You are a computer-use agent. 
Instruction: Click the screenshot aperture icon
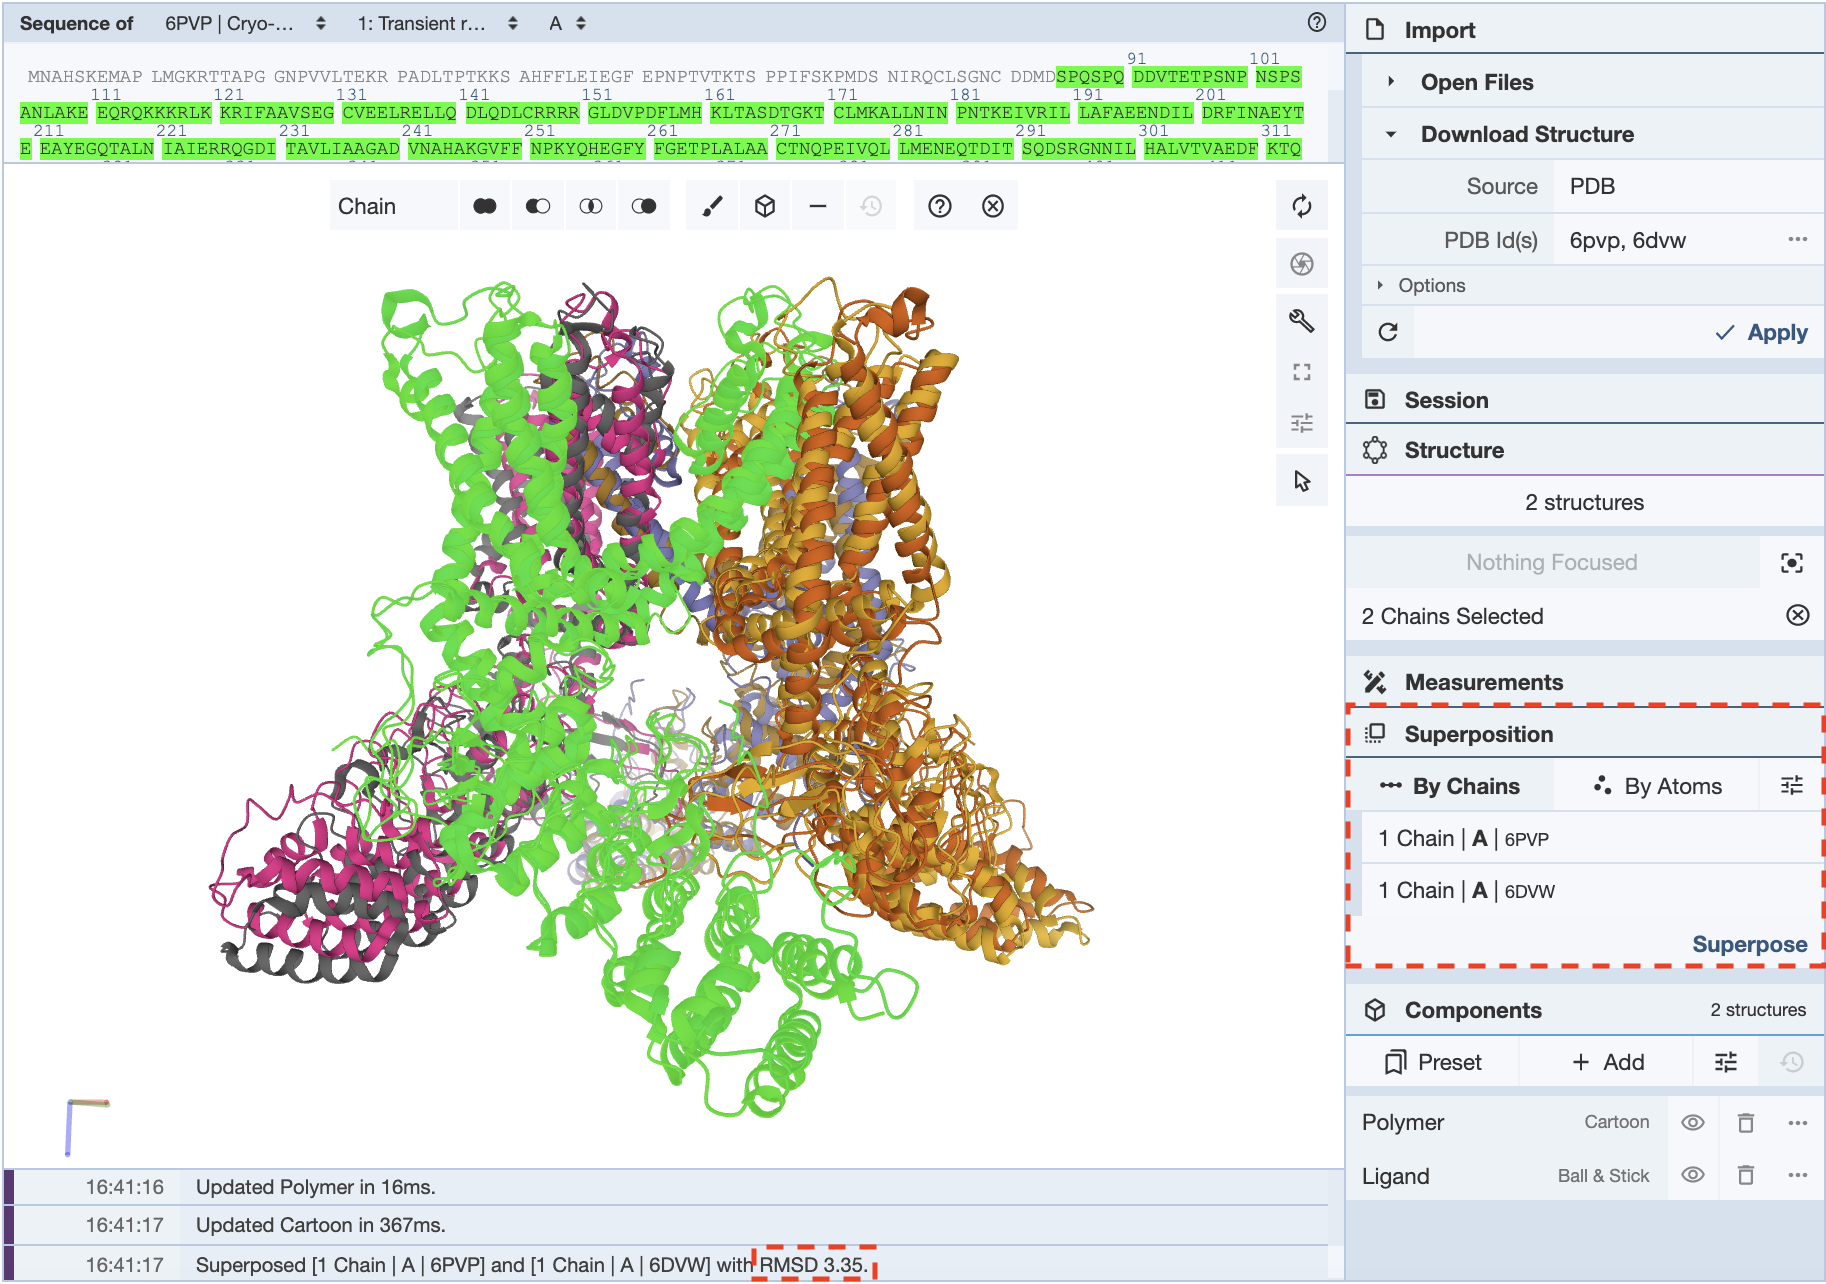click(1301, 264)
